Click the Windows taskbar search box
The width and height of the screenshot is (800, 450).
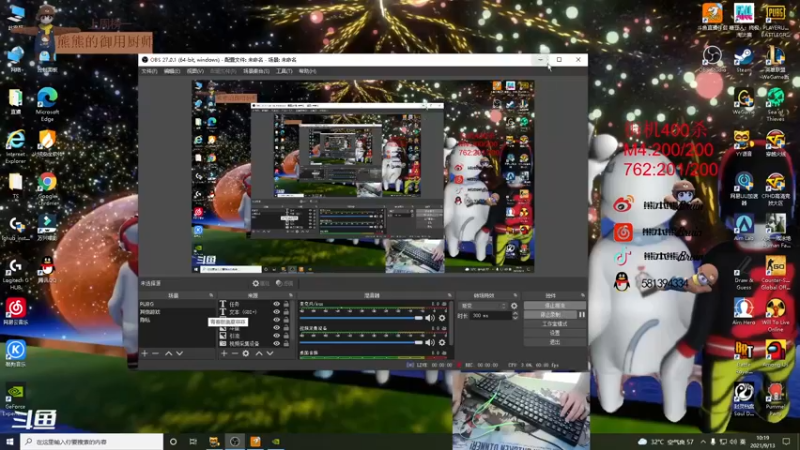92,441
